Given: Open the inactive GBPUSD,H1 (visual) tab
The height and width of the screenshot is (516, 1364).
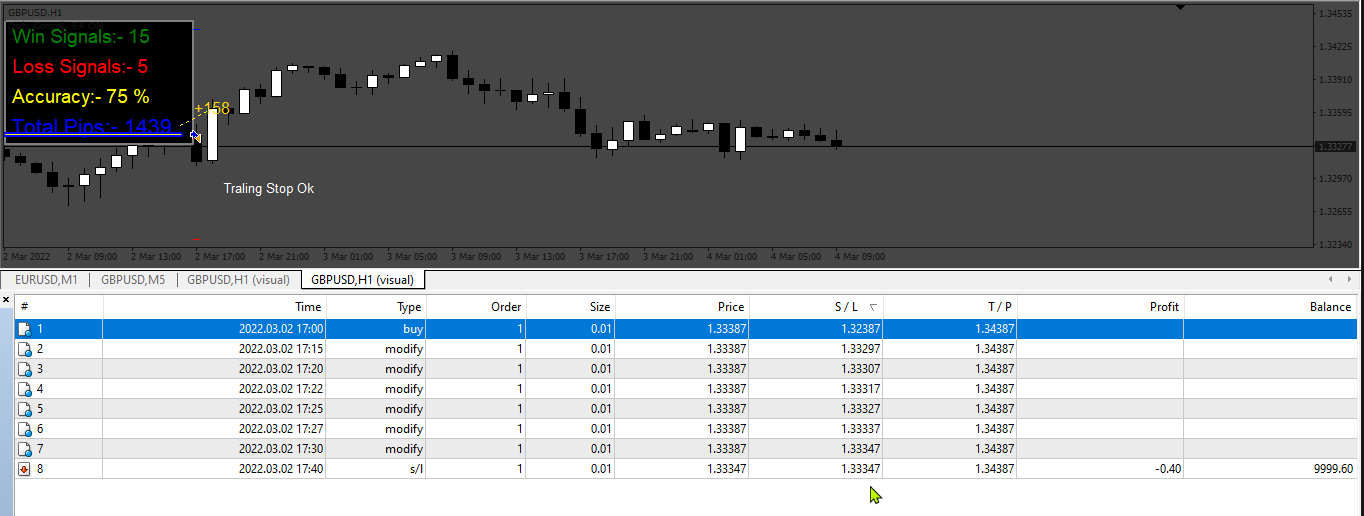Looking at the screenshot, I should (x=238, y=280).
